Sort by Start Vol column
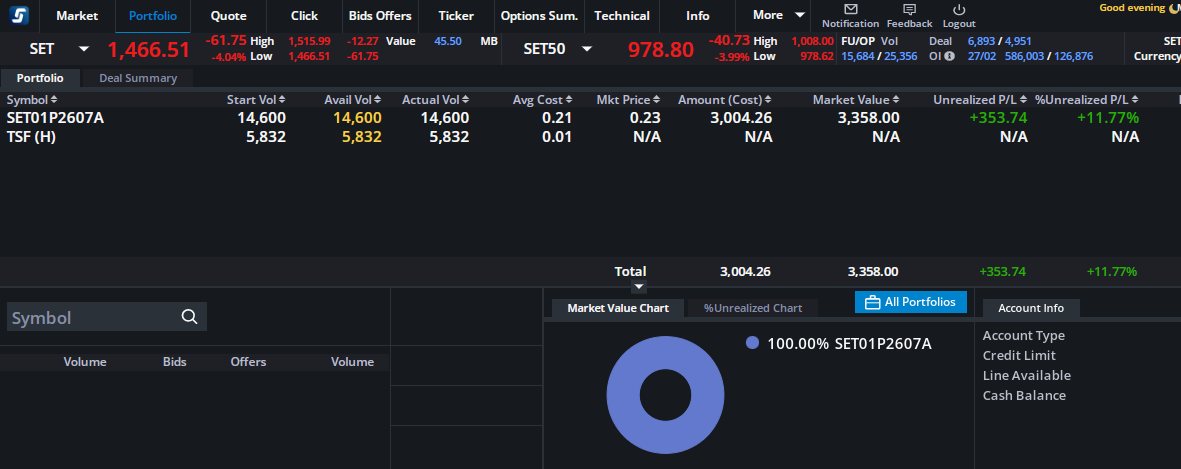The height and width of the screenshot is (469, 1181). [x=257, y=99]
